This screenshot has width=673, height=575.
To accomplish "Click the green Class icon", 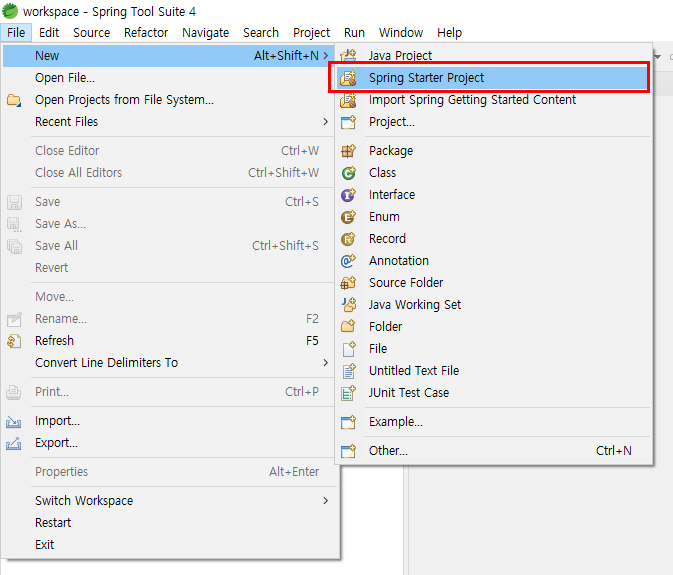I will [348, 173].
